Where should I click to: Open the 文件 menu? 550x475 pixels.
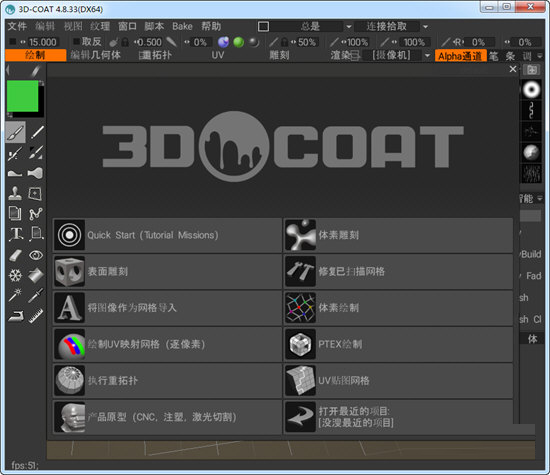coord(17,26)
